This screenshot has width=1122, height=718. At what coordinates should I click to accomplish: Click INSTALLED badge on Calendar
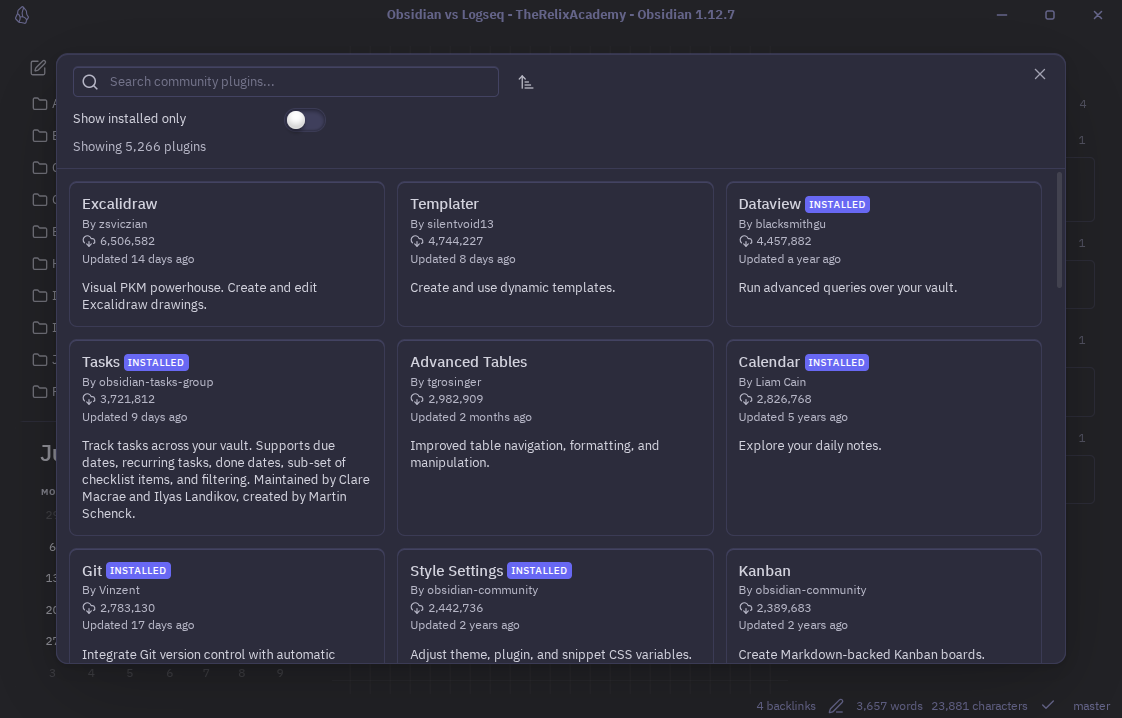836,363
